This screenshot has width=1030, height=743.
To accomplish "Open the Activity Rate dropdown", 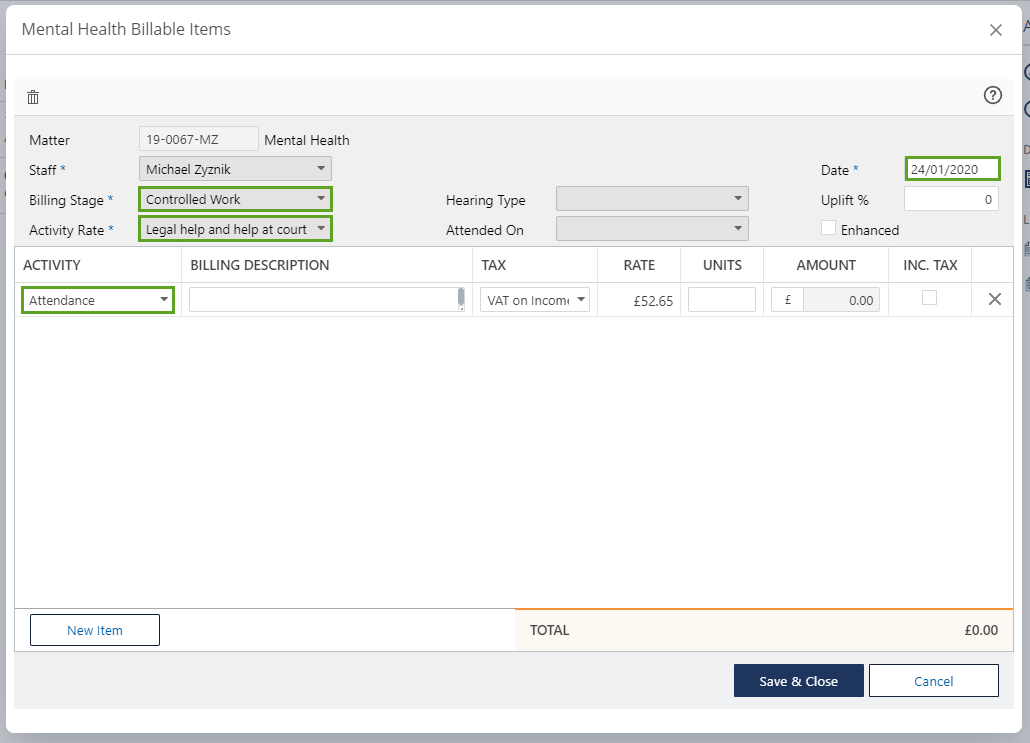I will pos(235,229).
